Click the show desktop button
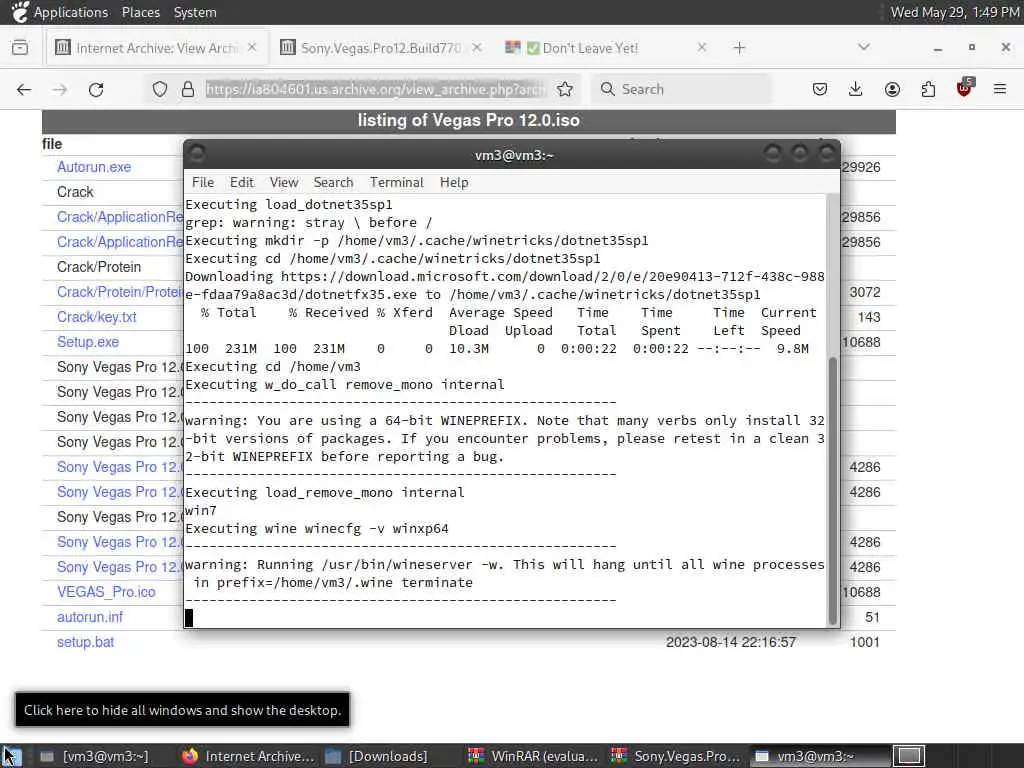 tap(11, 756)
